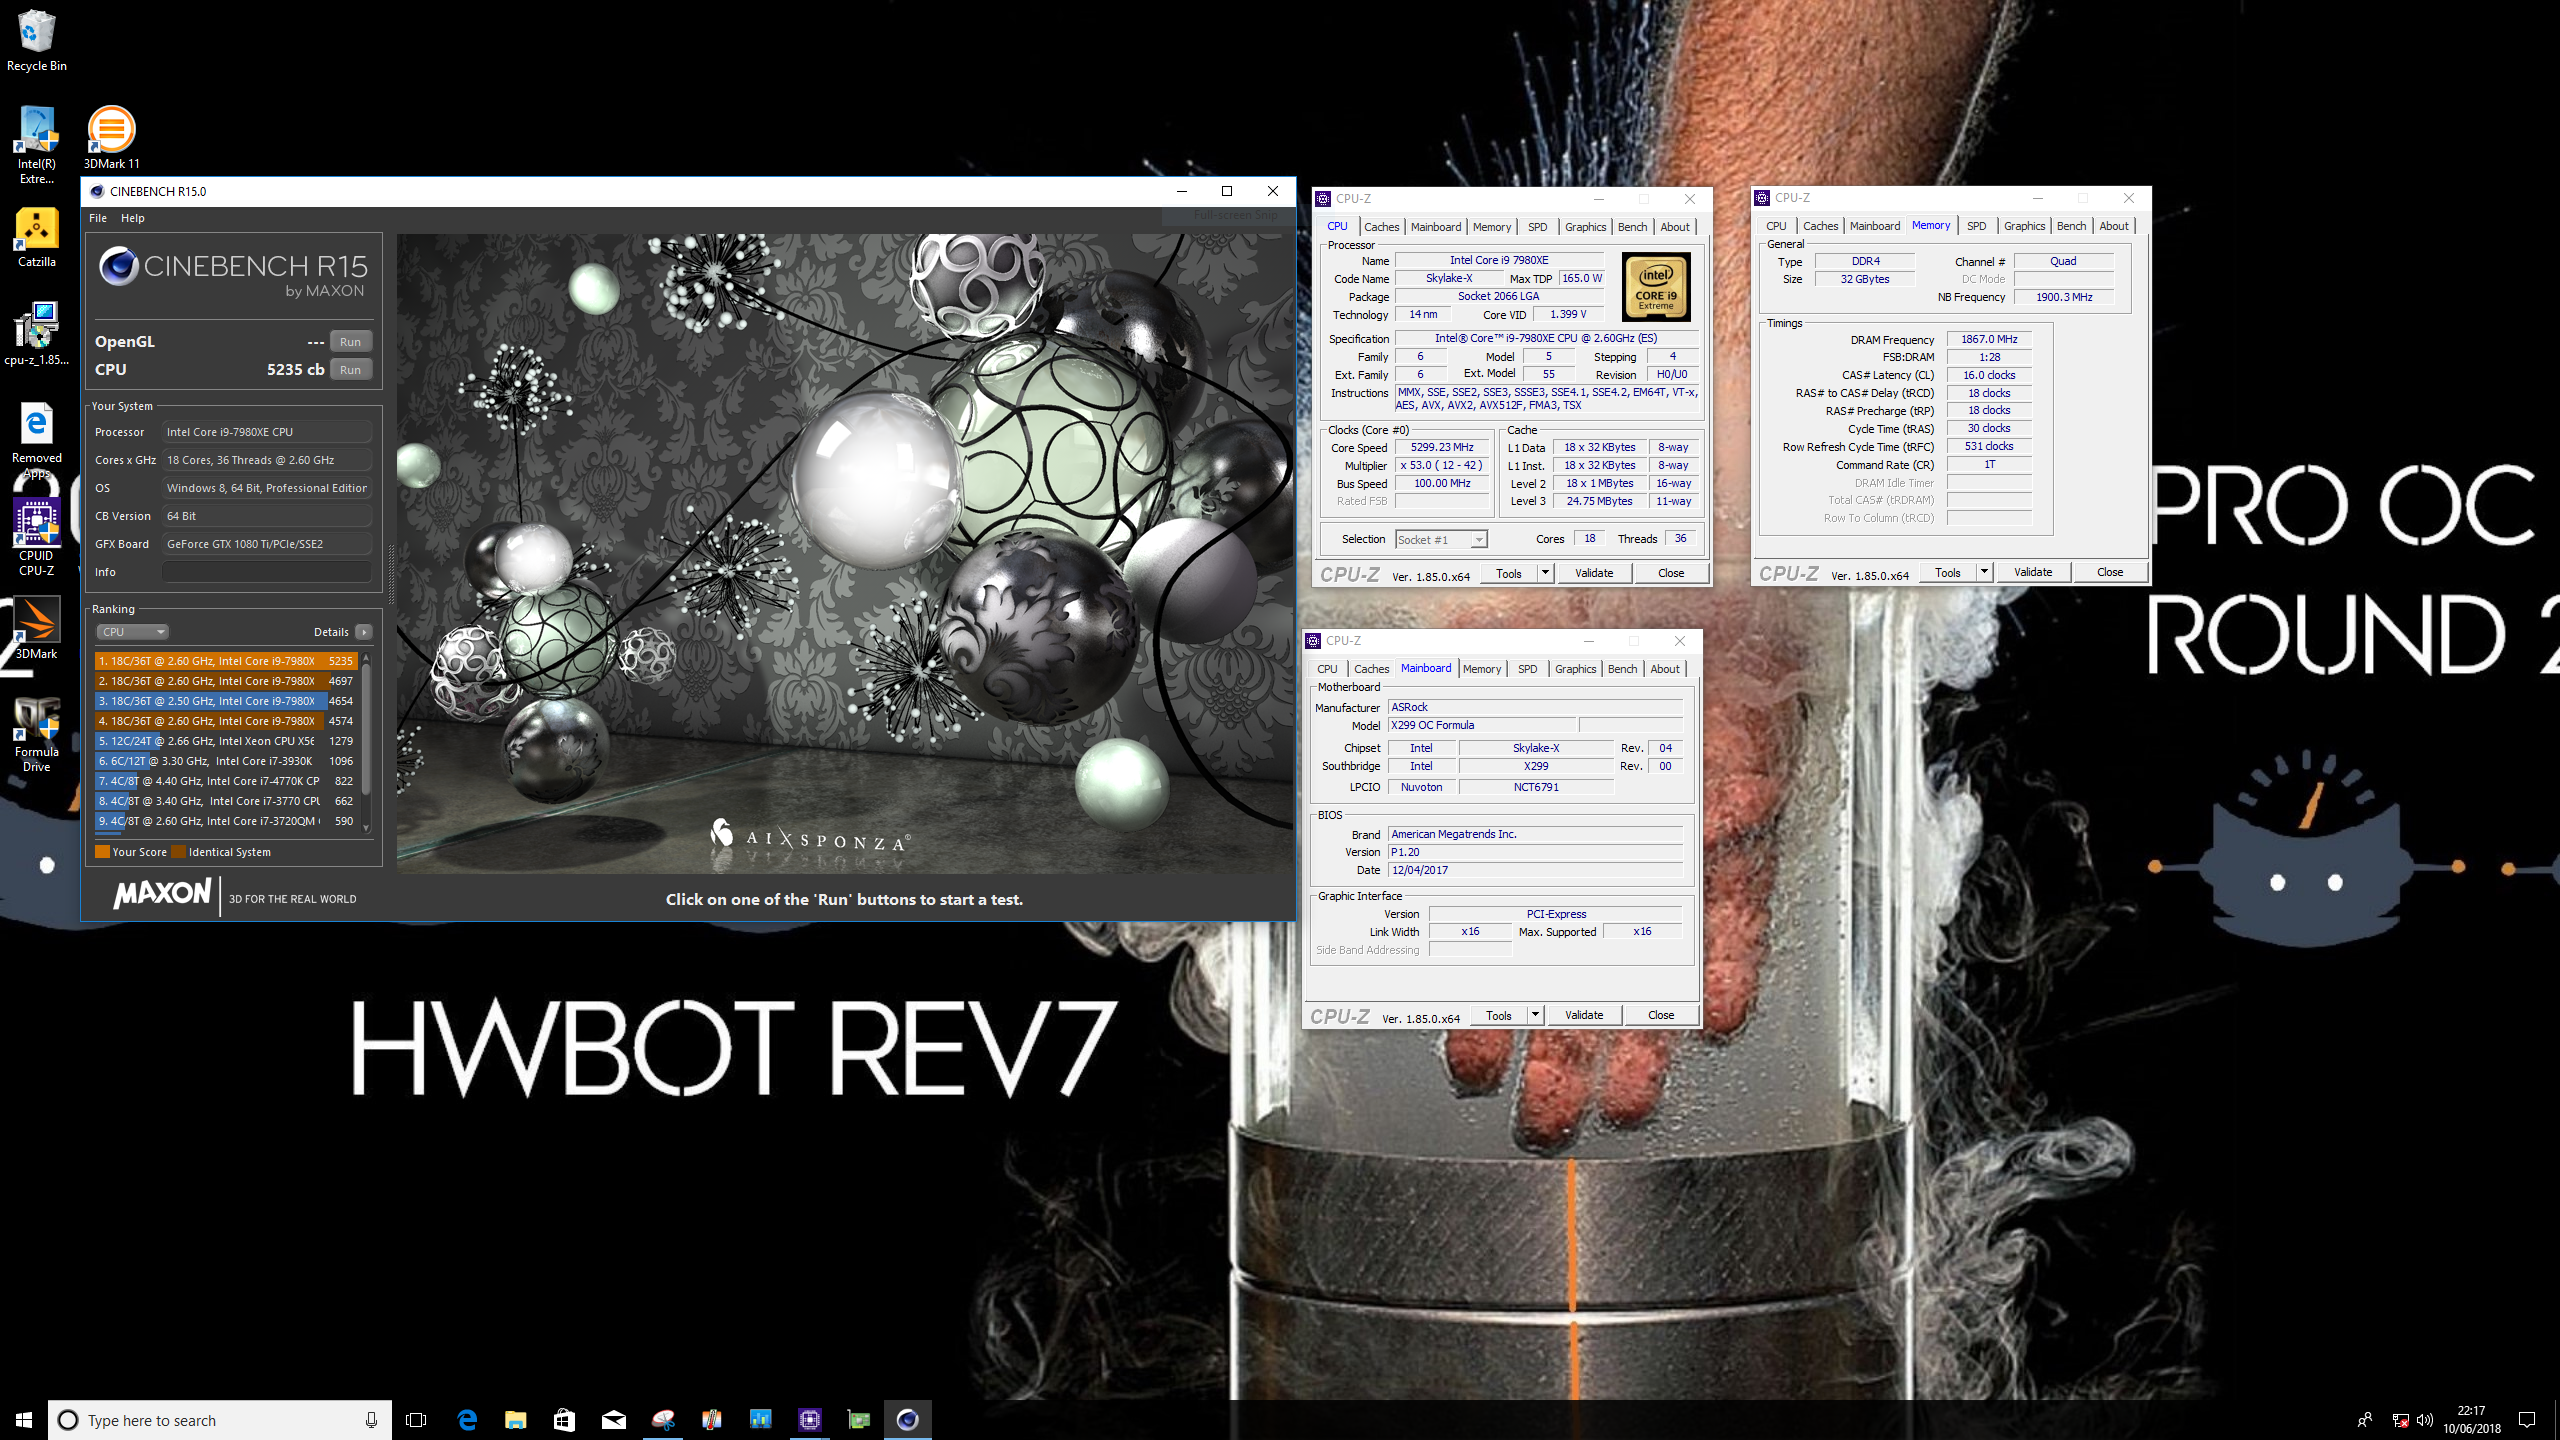Screen dimensions: 2560x1440
Task: Click Close in the Memory tab window
Action: point(2110,572)
